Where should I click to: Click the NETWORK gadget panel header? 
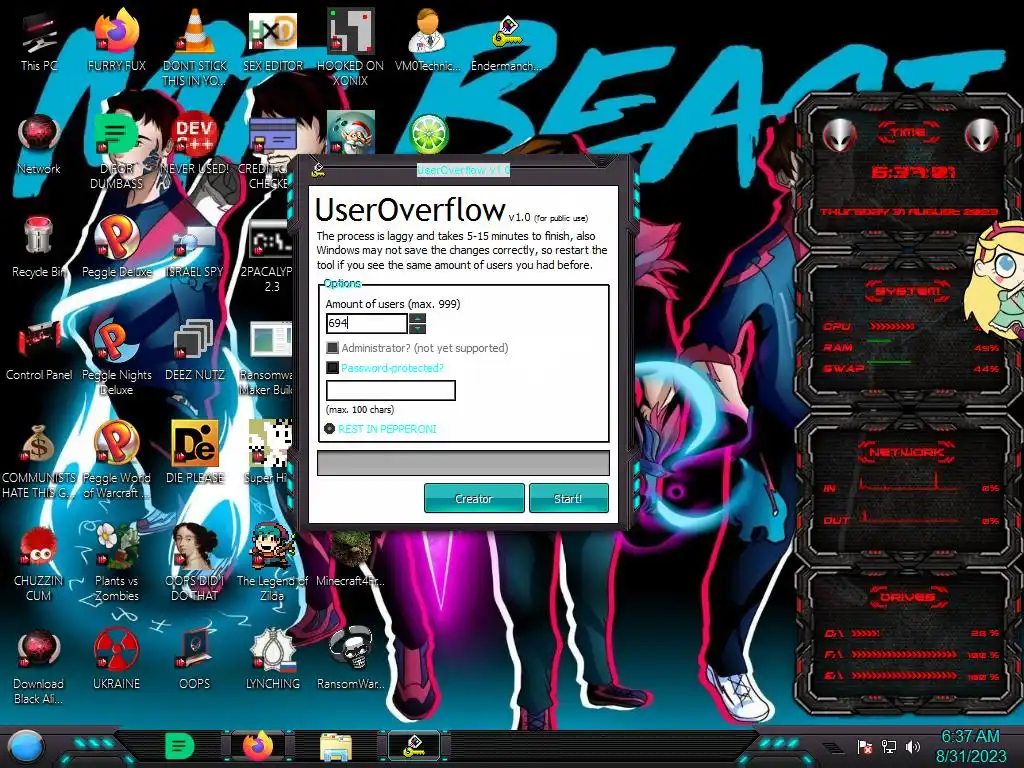pos(908,451)
